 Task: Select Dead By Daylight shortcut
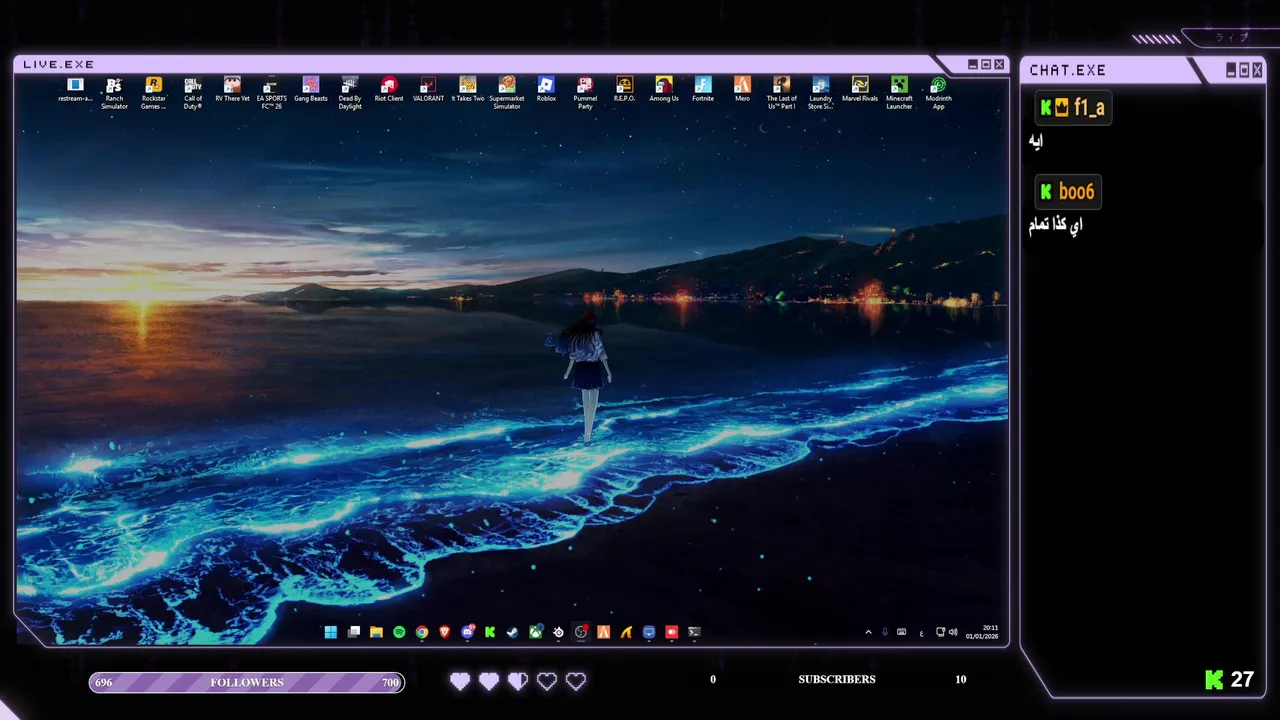click(350, 93)
